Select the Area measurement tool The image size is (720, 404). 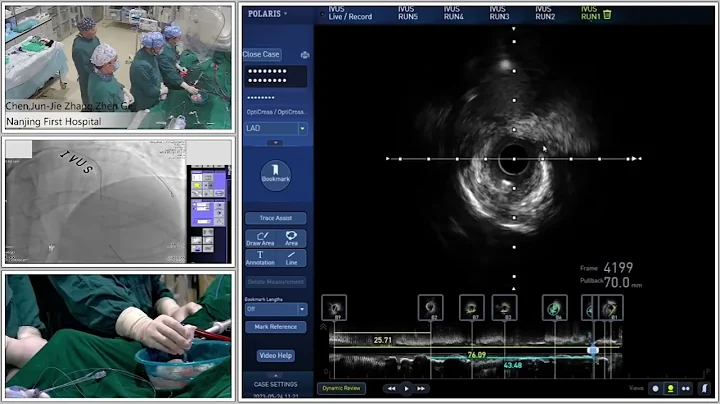pos(291,238)
